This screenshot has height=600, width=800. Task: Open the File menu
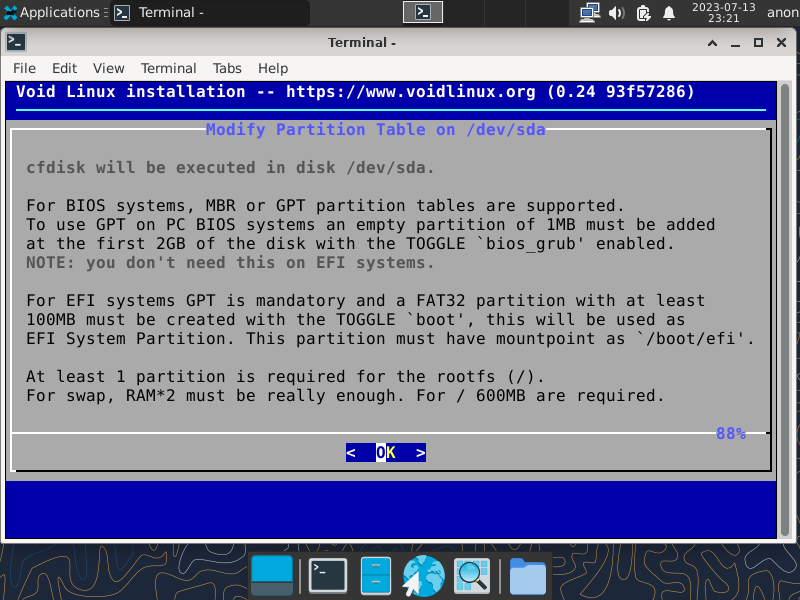[24, 68]
